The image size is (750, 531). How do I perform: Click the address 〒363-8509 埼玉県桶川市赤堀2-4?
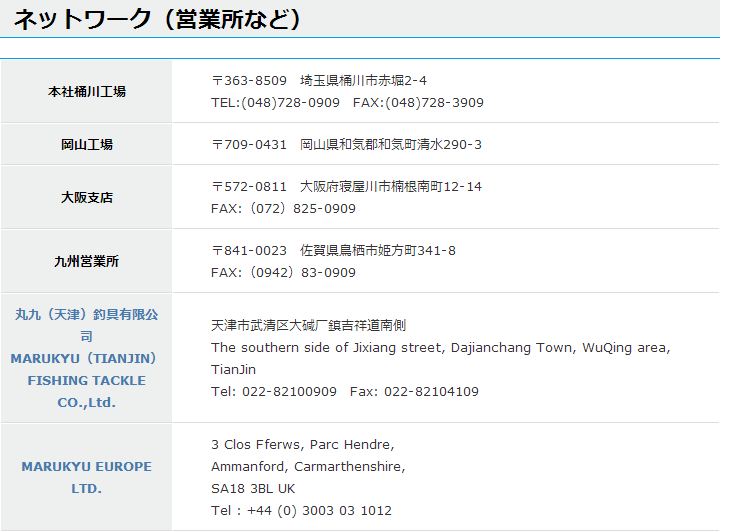tap(319, 80)
